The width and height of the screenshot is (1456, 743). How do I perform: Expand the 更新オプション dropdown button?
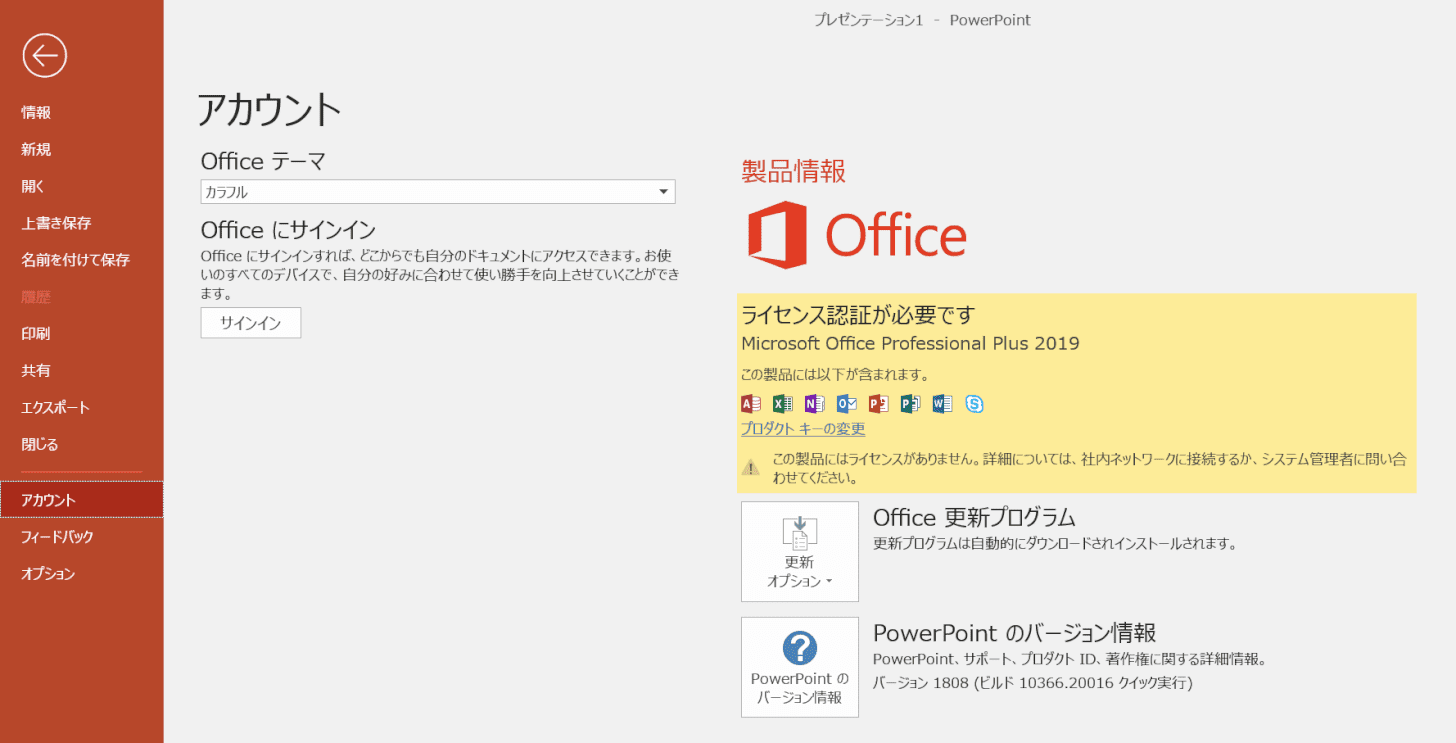[x=800, y=552]
